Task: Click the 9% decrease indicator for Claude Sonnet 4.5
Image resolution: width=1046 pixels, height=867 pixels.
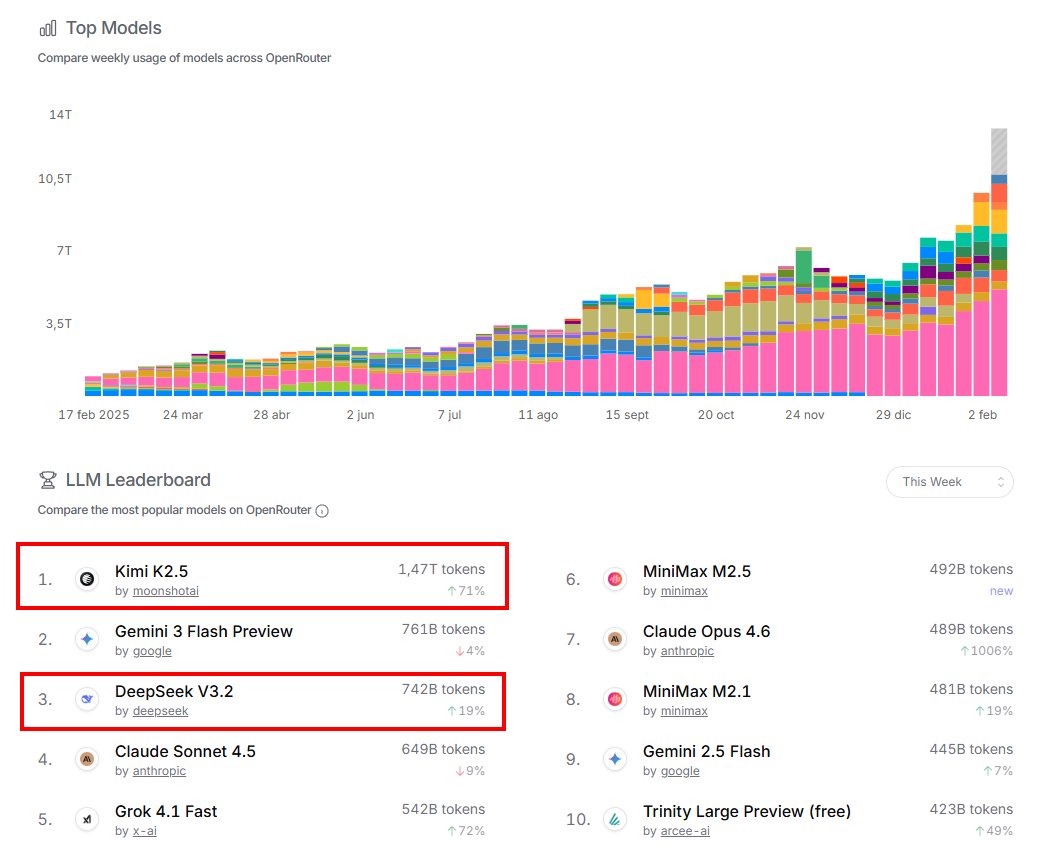Action: click(470, 771)
